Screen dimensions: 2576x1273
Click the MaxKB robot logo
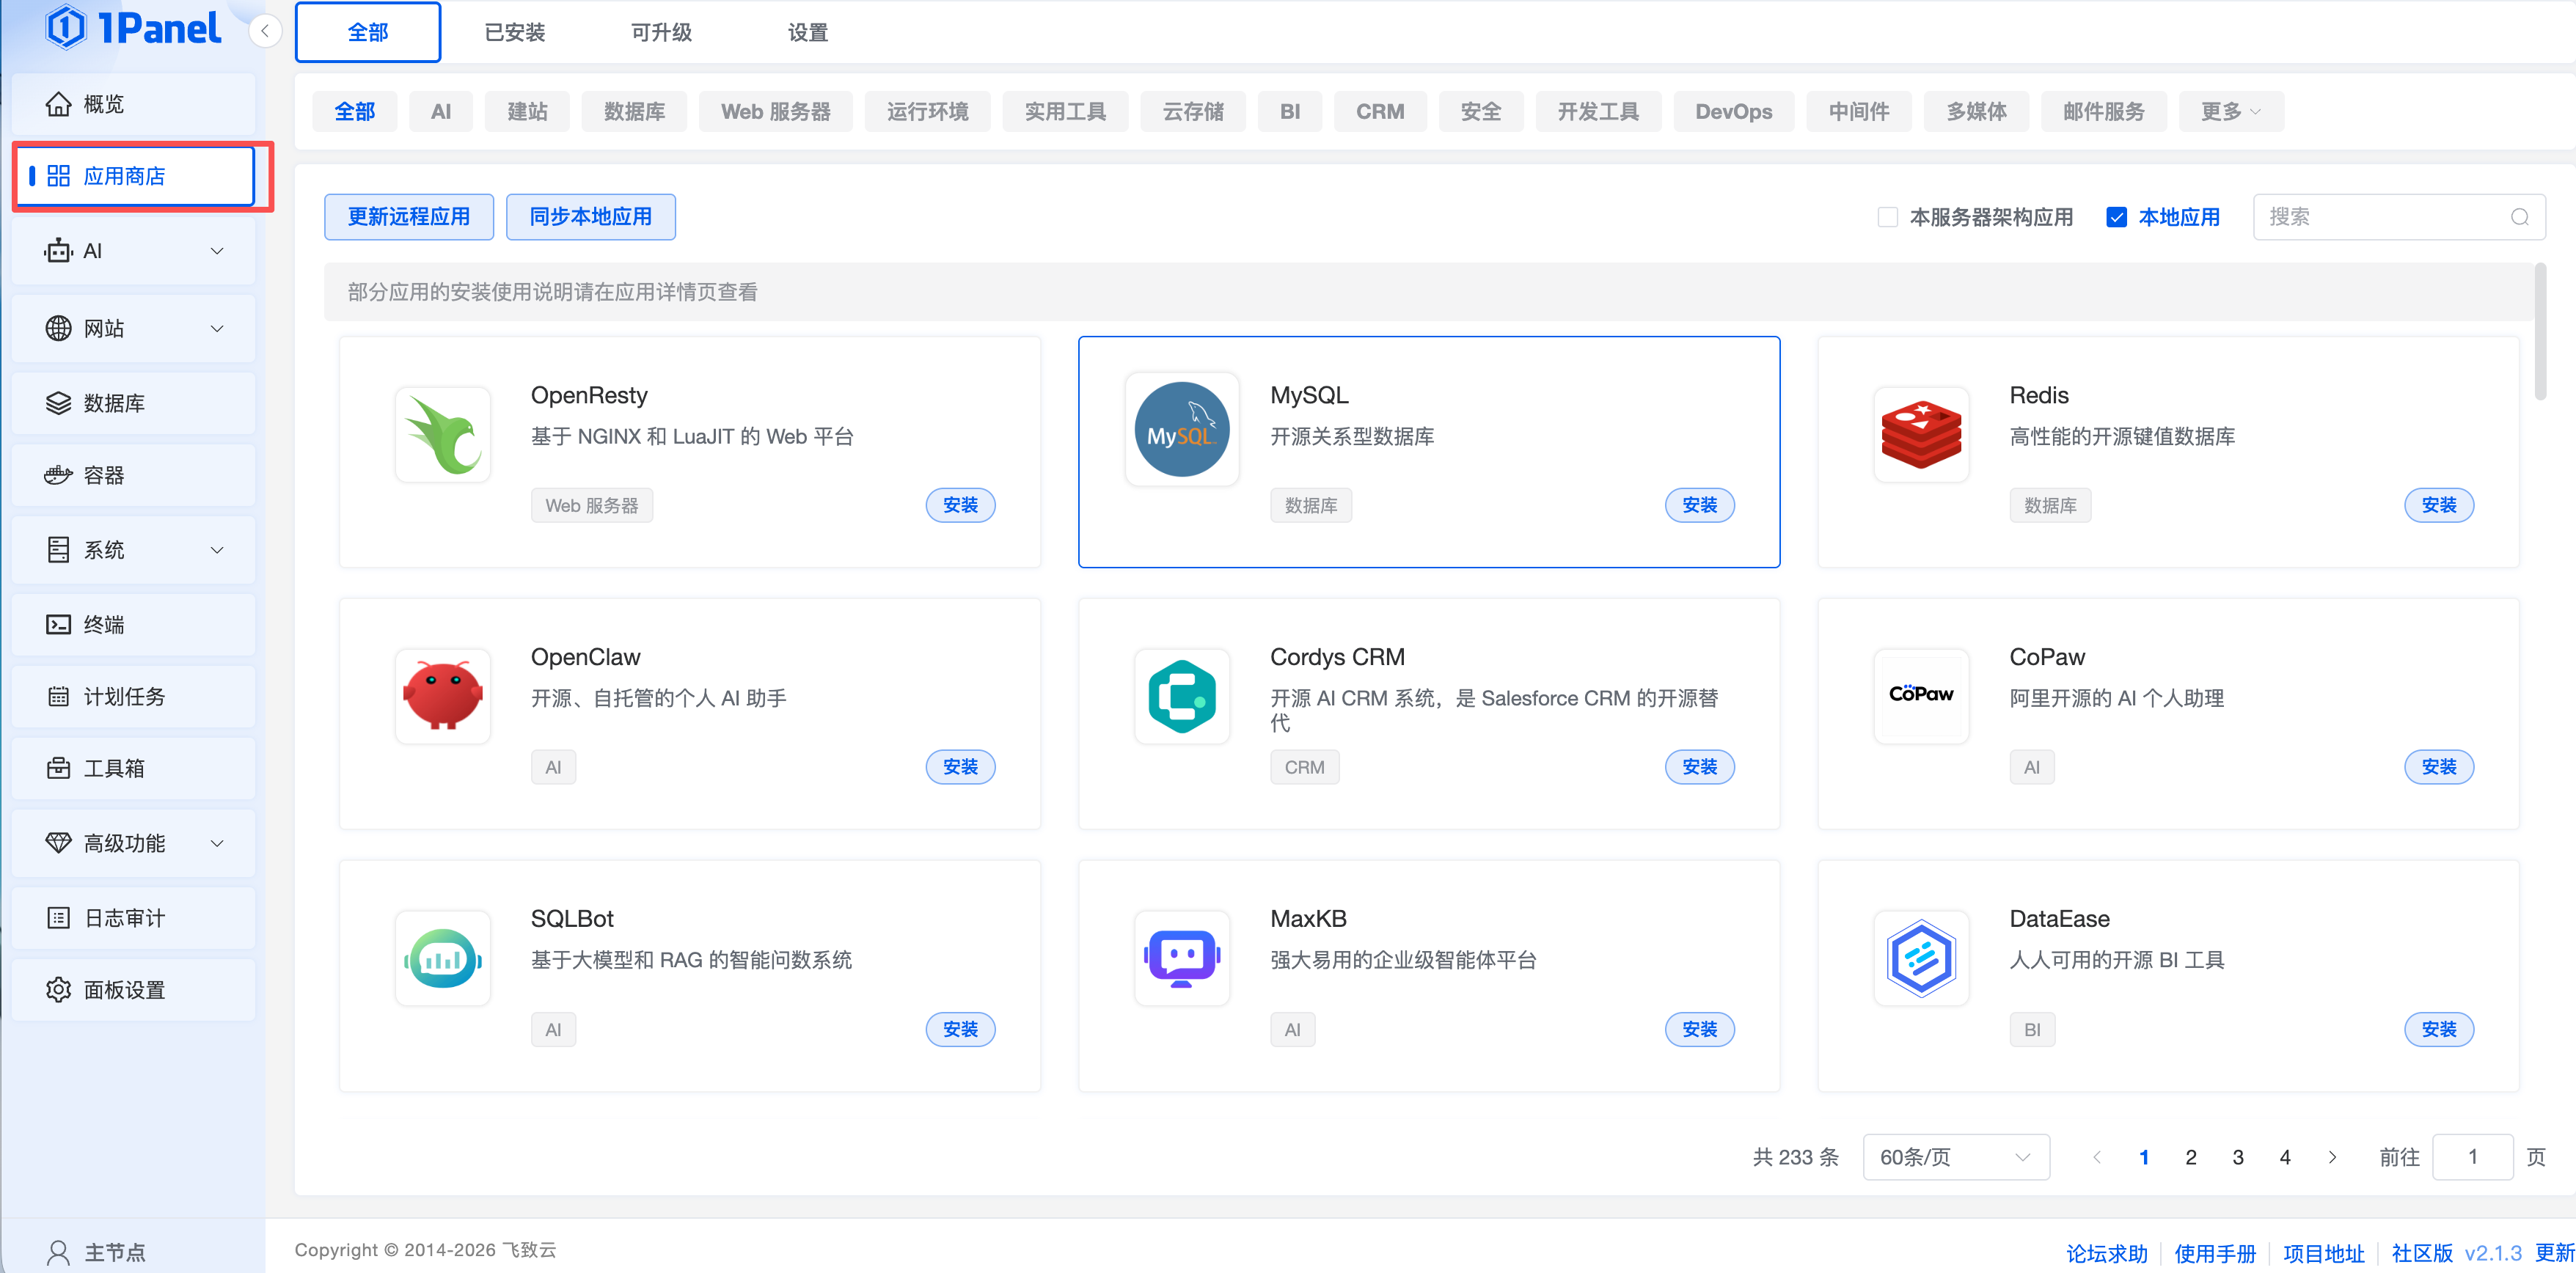[x=1181, y=957]
